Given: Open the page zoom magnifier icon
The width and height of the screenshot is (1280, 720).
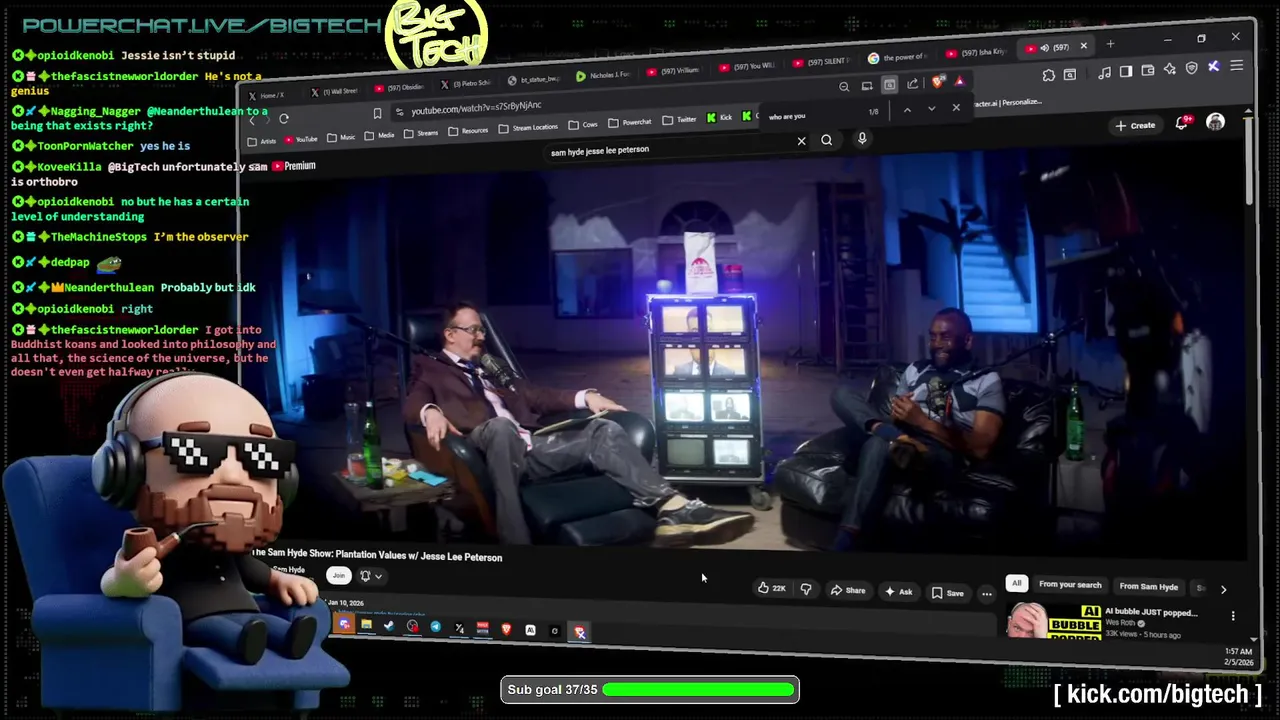Looking at the screenshot, I should [844, 87].
